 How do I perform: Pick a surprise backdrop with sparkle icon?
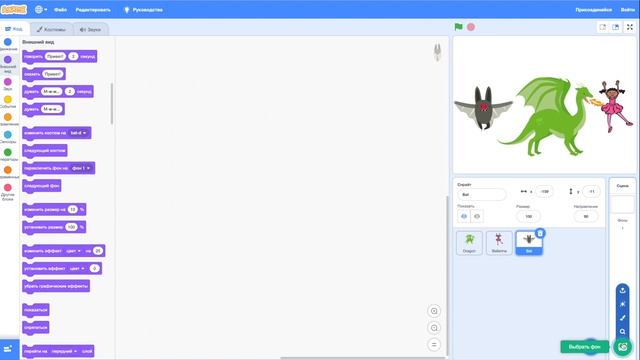pyautogui.click(x=622, y=304)
